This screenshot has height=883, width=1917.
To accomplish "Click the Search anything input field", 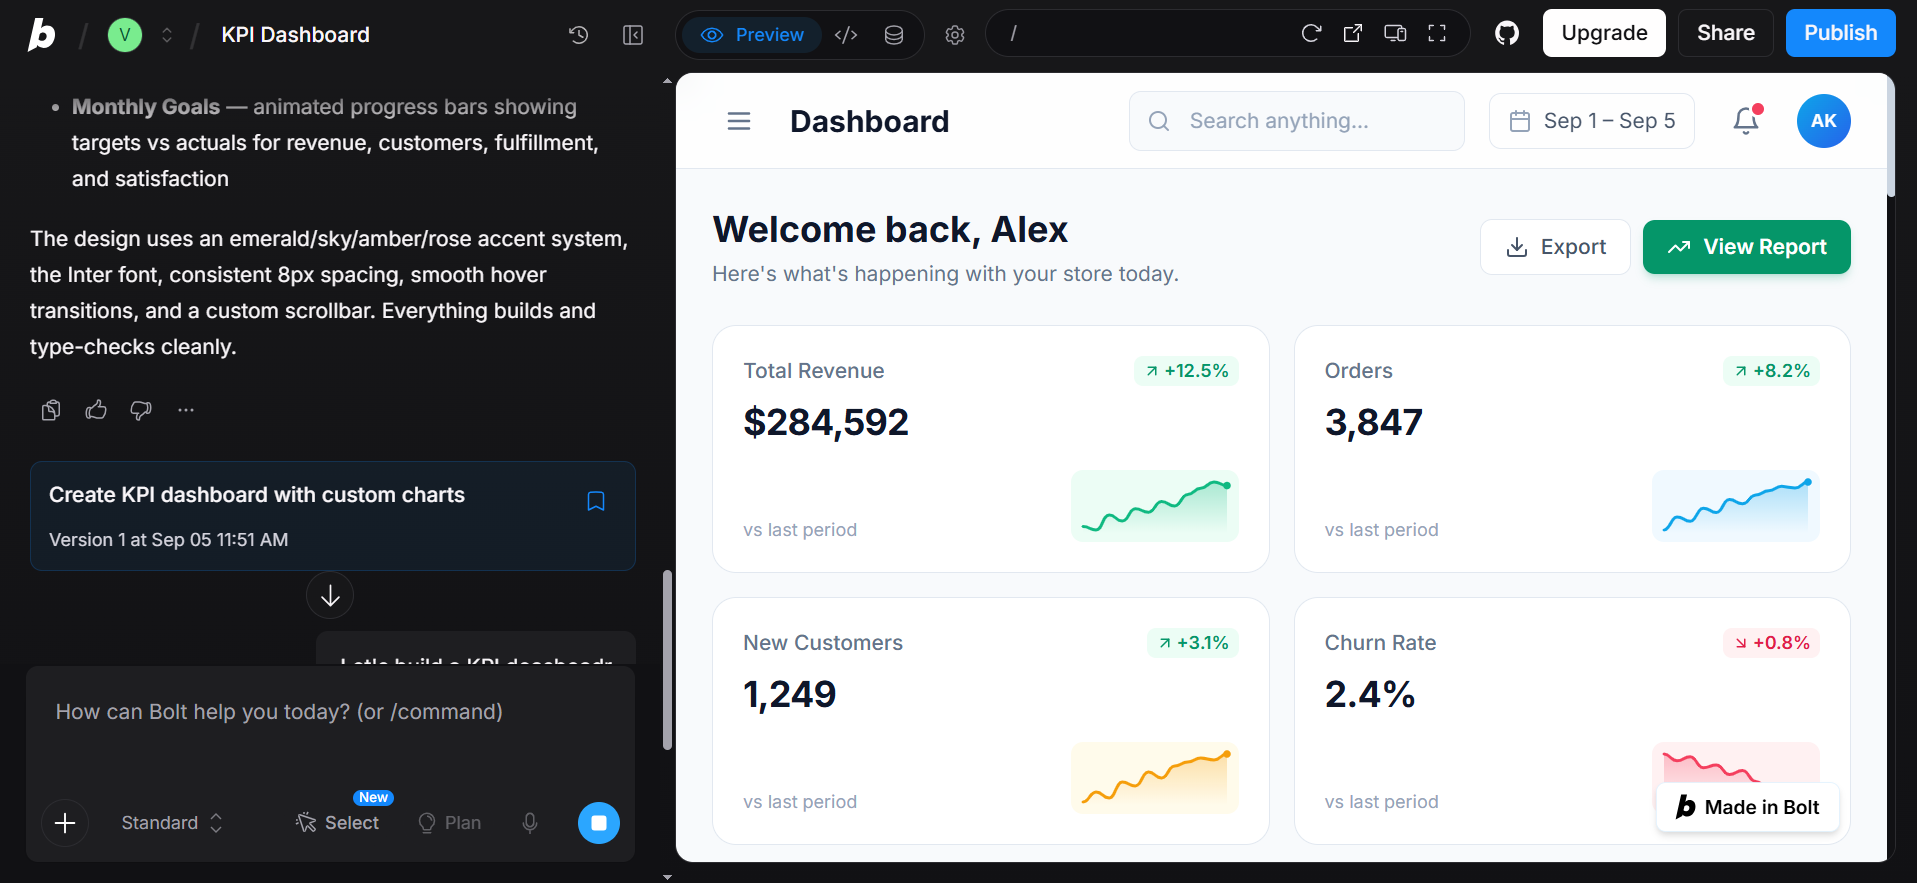I will (x=1297, y=121).
